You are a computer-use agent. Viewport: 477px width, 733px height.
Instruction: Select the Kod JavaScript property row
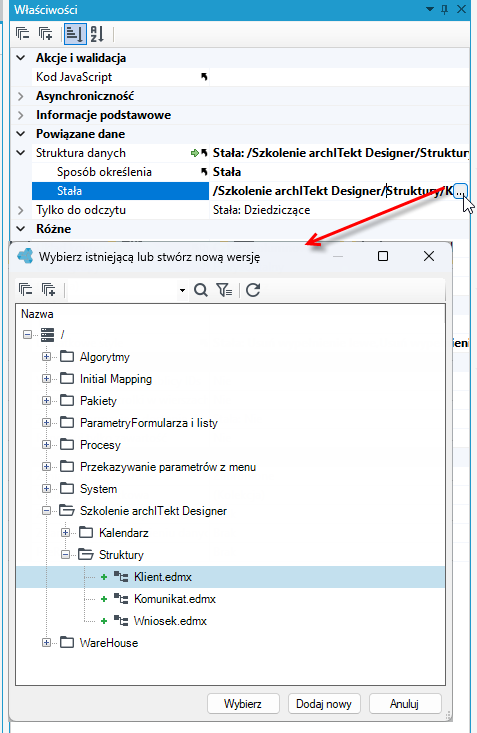click(251, 77)
